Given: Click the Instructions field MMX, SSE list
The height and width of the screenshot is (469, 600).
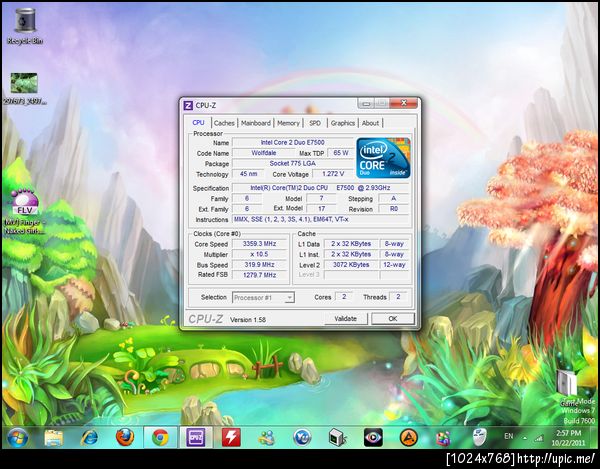Looking at the screenshot, I should pos(320,220).
